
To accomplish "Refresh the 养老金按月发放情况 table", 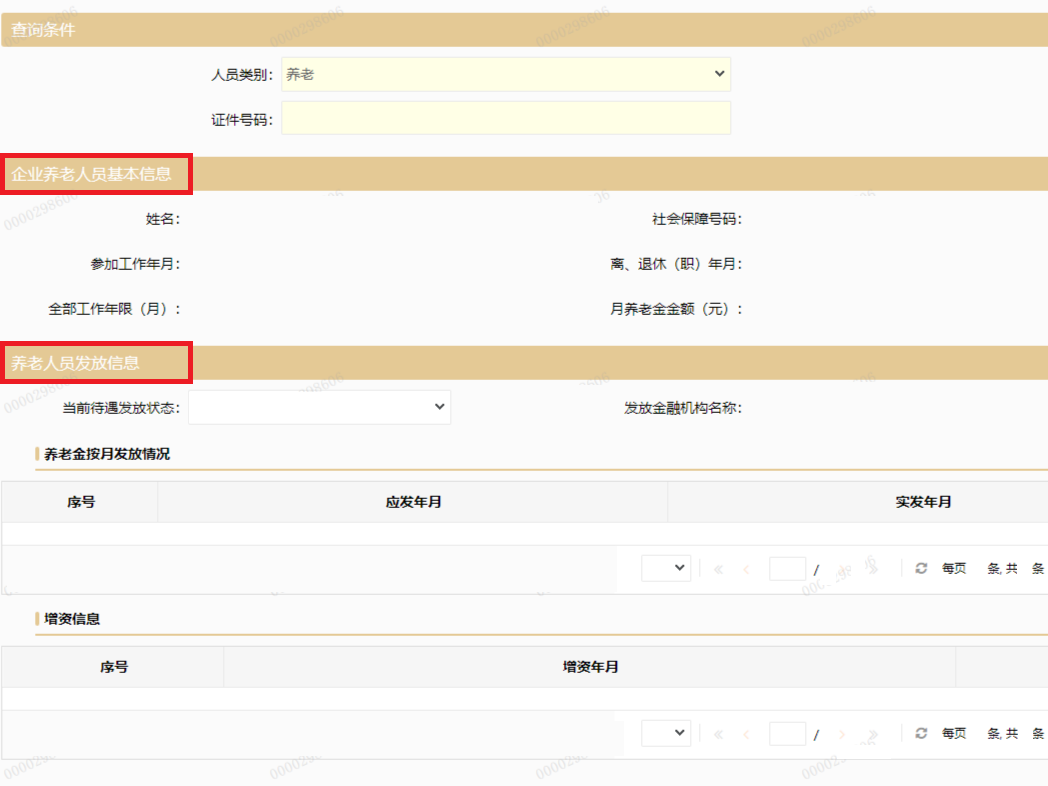I will [x=921, y=568].
